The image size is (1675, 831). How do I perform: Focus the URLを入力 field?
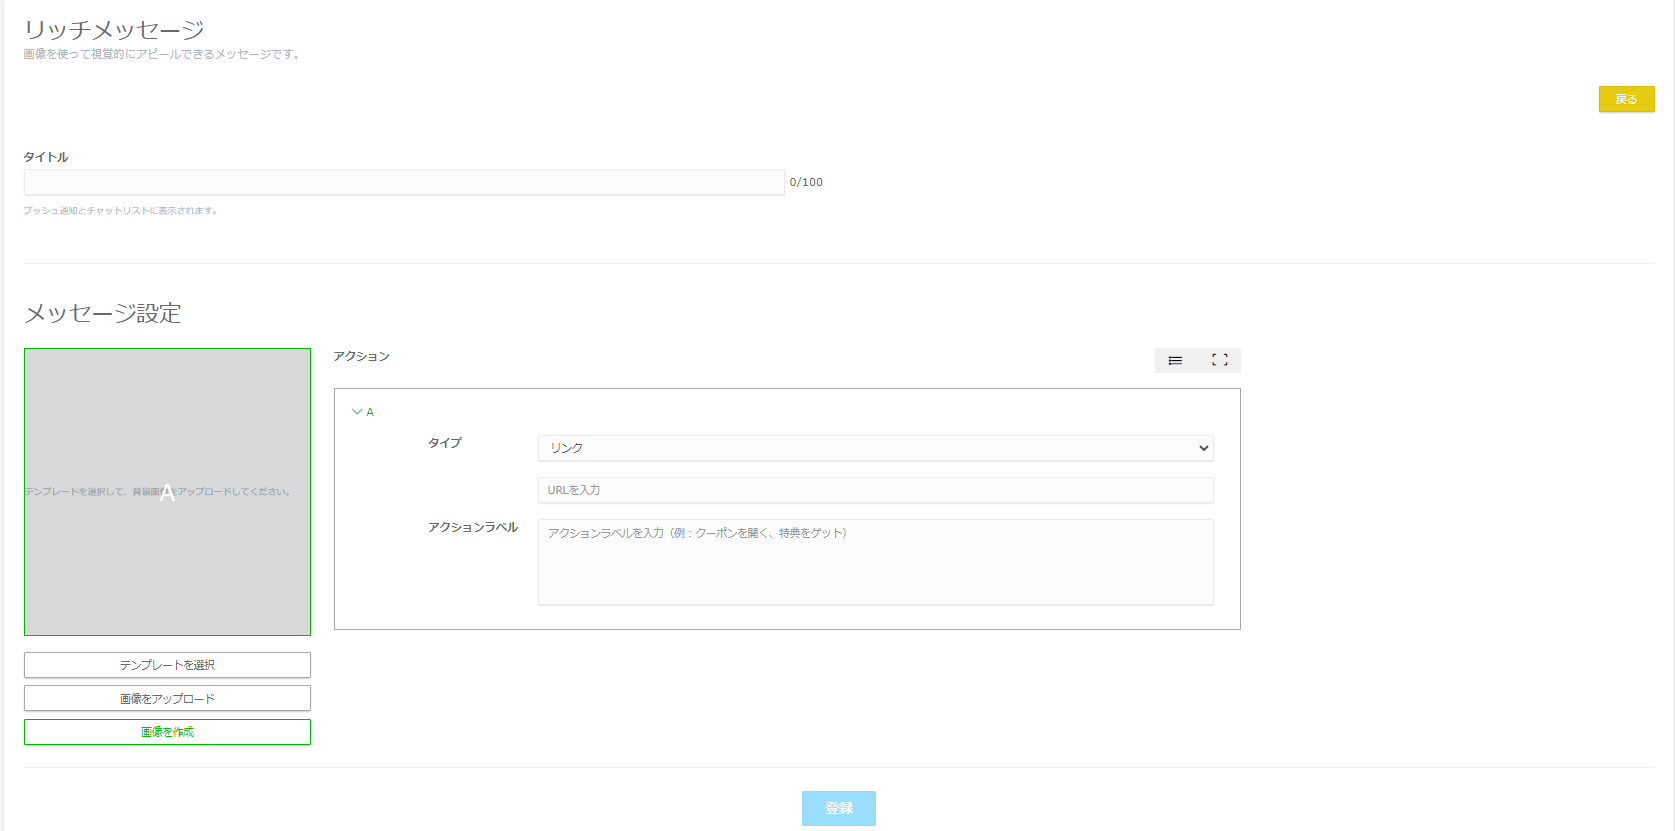coord(875,490)
